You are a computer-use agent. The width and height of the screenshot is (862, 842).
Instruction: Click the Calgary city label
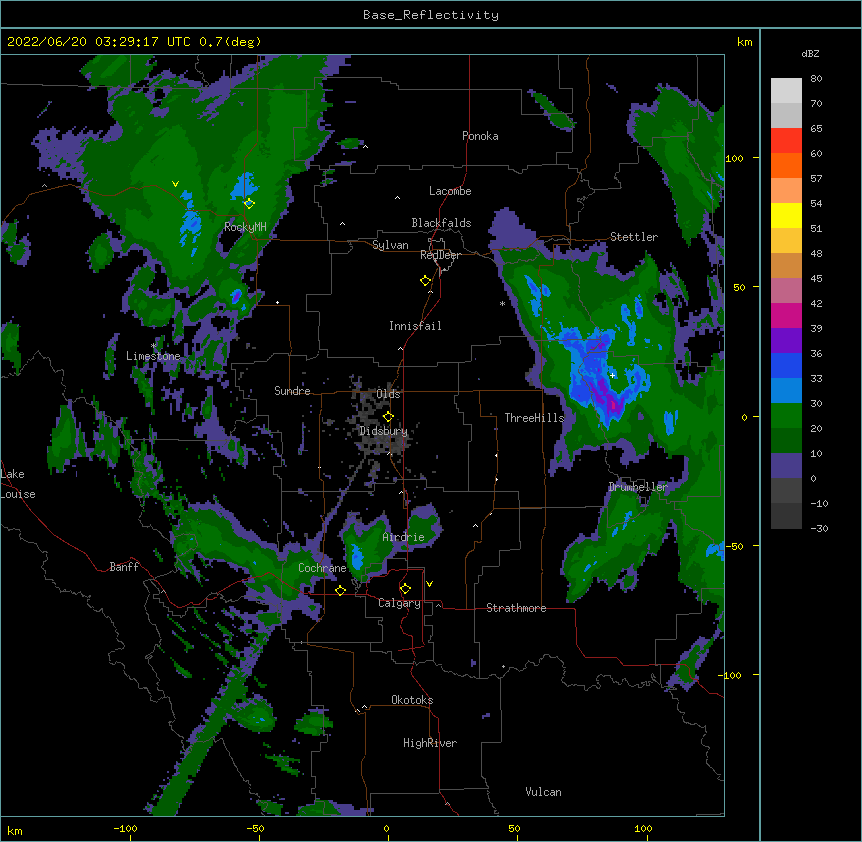point(399,603)
